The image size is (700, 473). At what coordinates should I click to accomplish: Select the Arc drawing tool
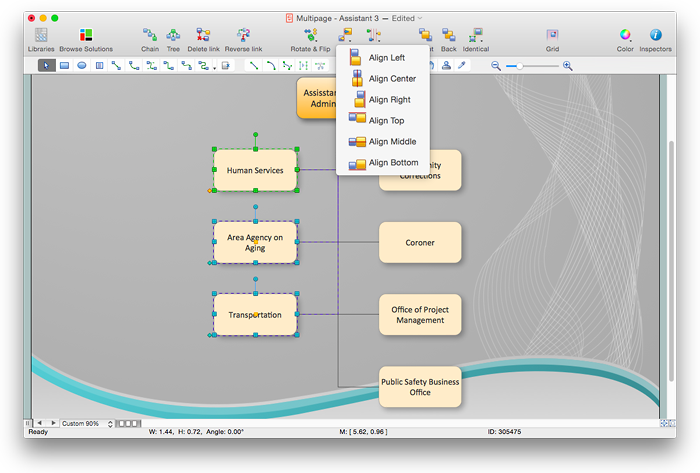point(271,66)
